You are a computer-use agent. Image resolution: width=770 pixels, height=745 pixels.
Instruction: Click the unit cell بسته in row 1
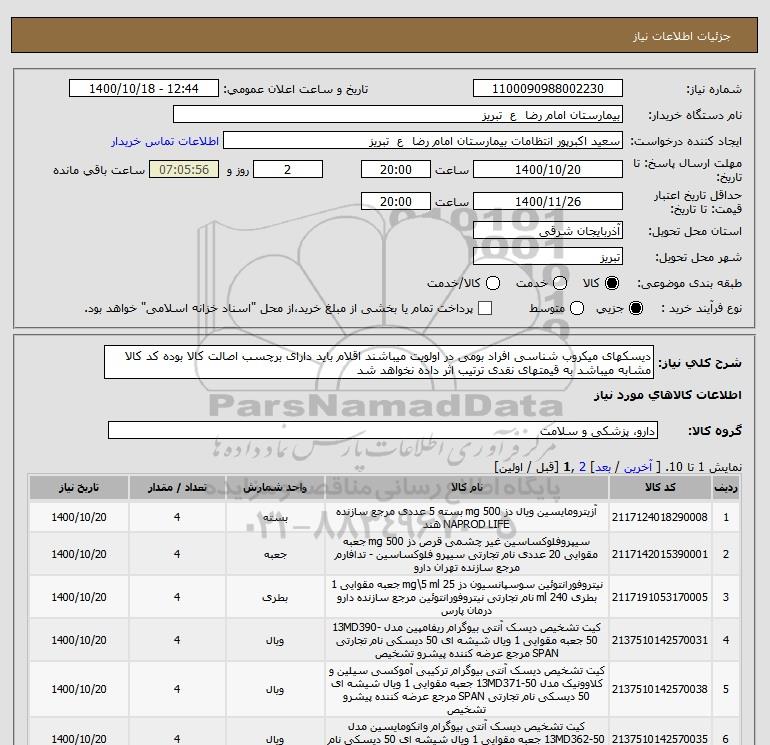point(275,518)
